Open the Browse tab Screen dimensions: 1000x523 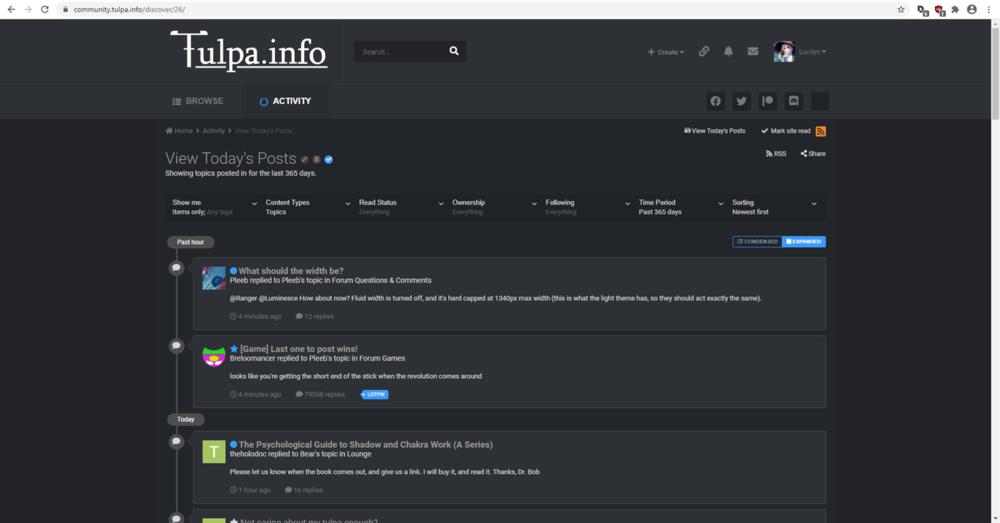pos(198,101)
